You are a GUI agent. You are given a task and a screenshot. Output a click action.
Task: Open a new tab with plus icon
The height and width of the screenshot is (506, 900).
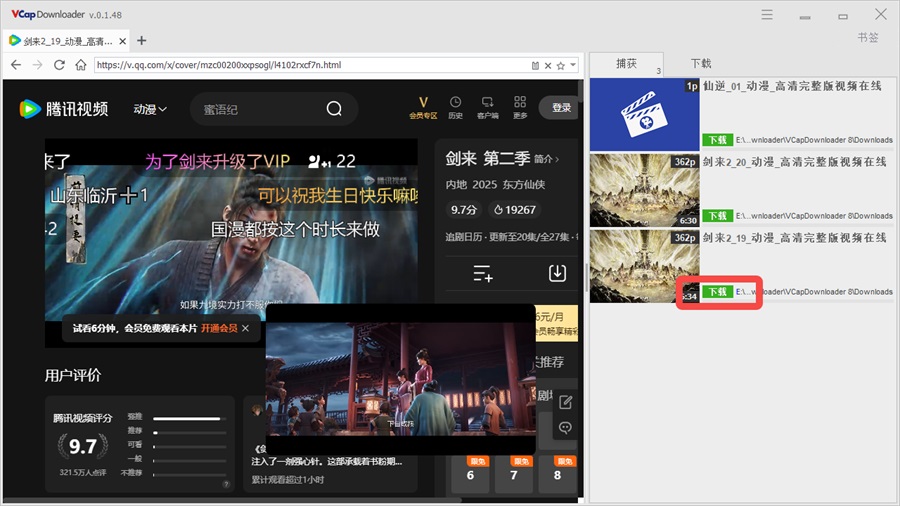coord(142,40)
